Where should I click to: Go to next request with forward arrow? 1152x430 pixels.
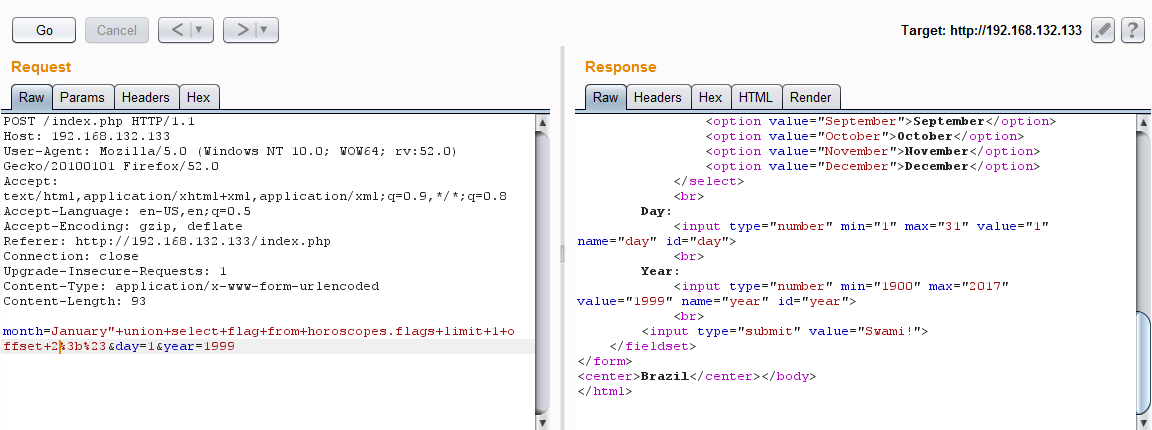click(242, 30)
